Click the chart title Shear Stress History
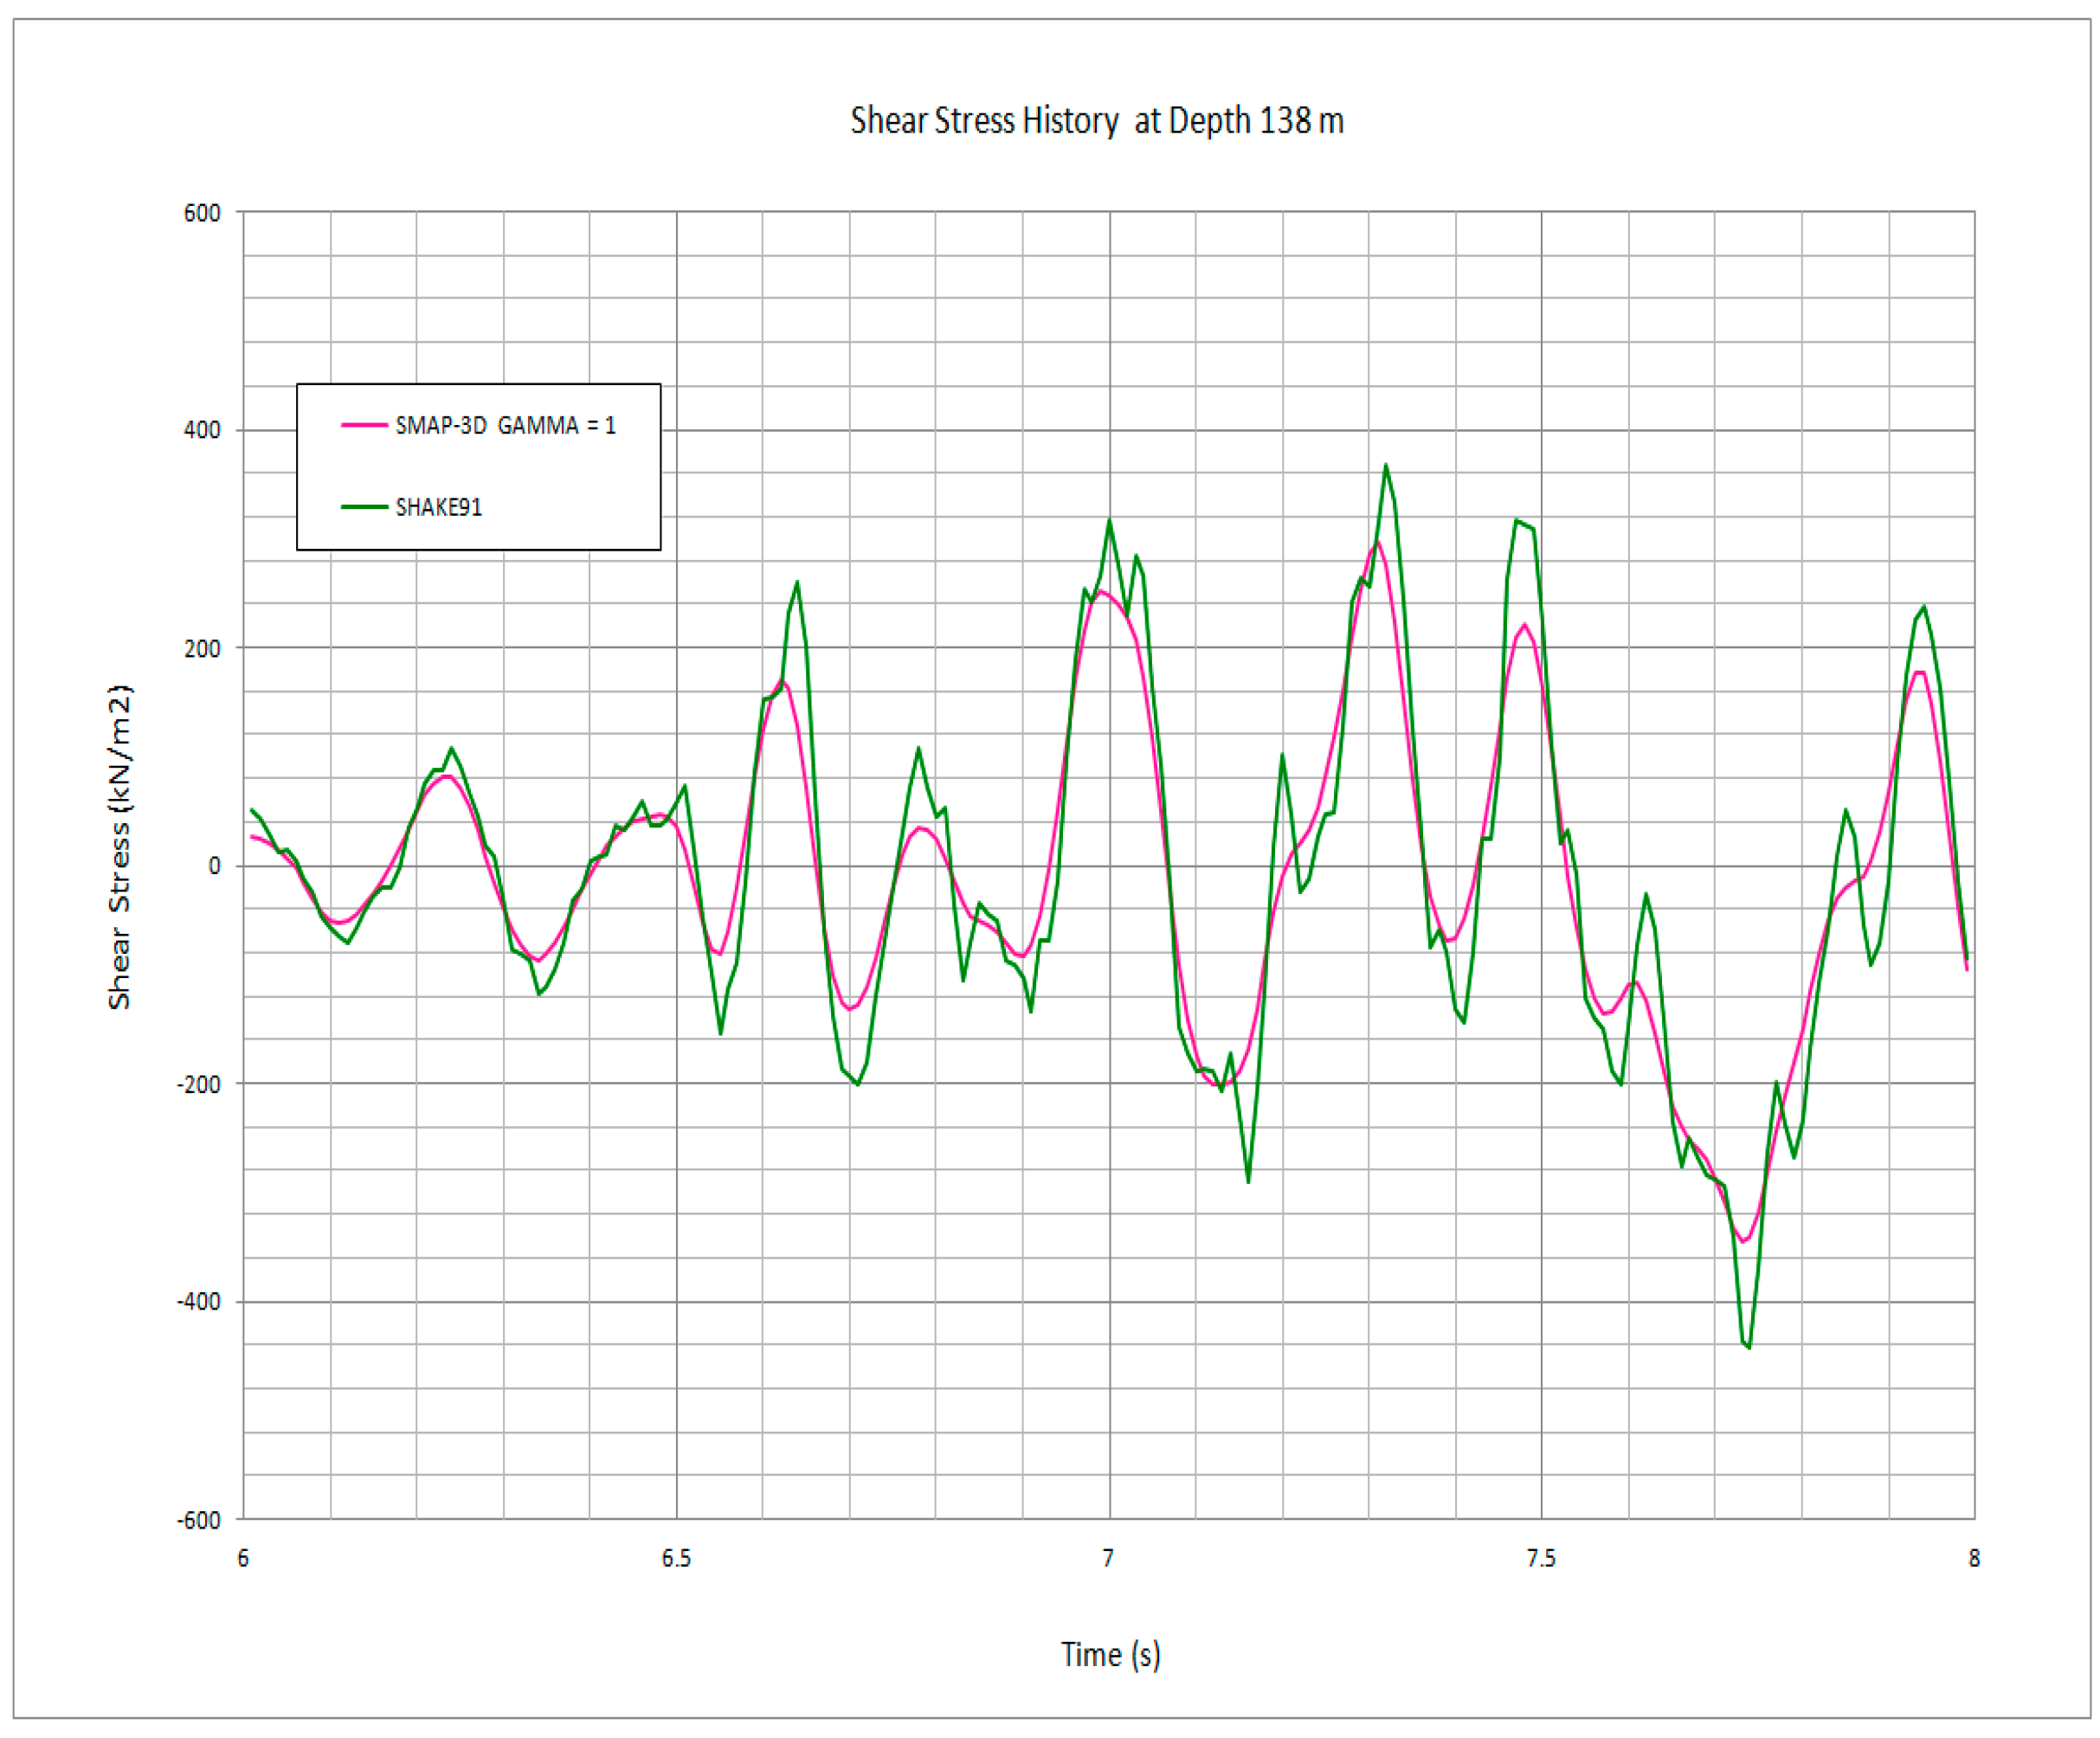Viewport: 2100px width, 1738px height. (1096, 121)
